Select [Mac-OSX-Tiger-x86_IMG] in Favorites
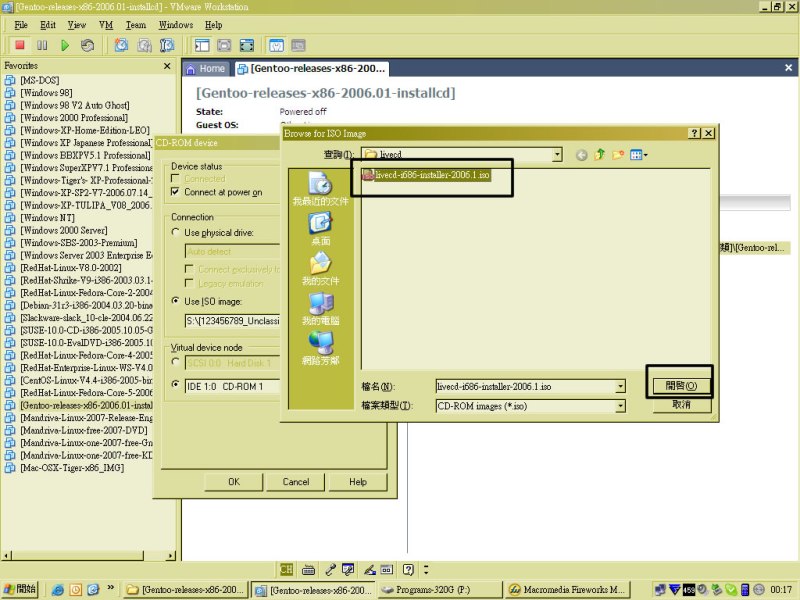The height and width of the screenshot is (600, 800). coord(72,468)
